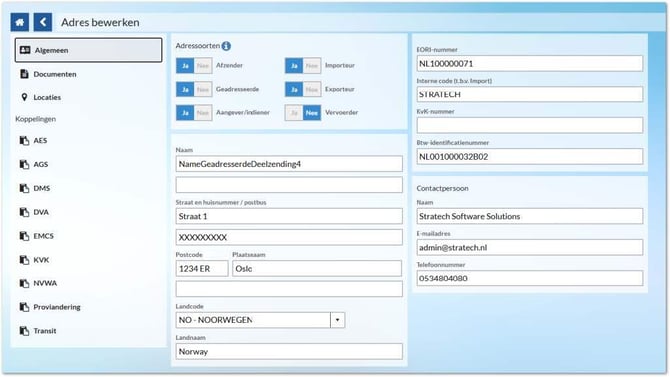Set Afzender to Nee
Image resolution: width=670 pixels, height=377 pixels.
click(x=203, y=66)
